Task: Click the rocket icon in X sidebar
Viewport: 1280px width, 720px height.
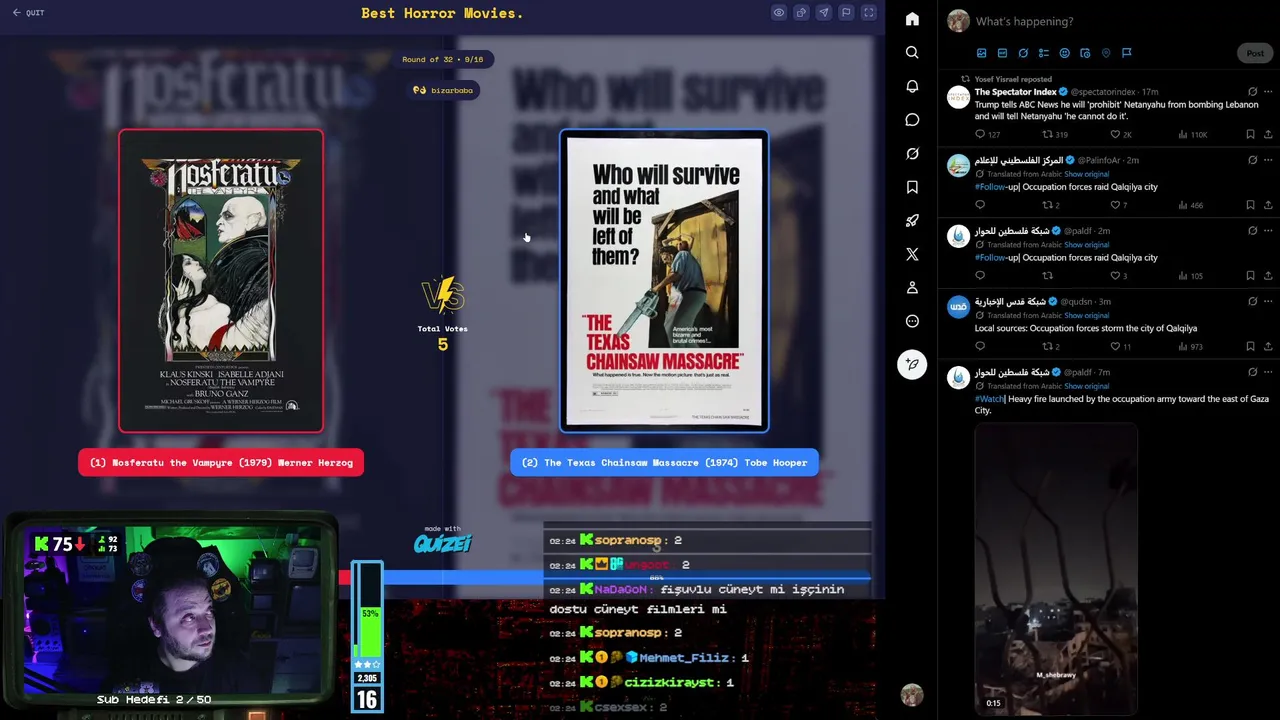Action: 912,221
